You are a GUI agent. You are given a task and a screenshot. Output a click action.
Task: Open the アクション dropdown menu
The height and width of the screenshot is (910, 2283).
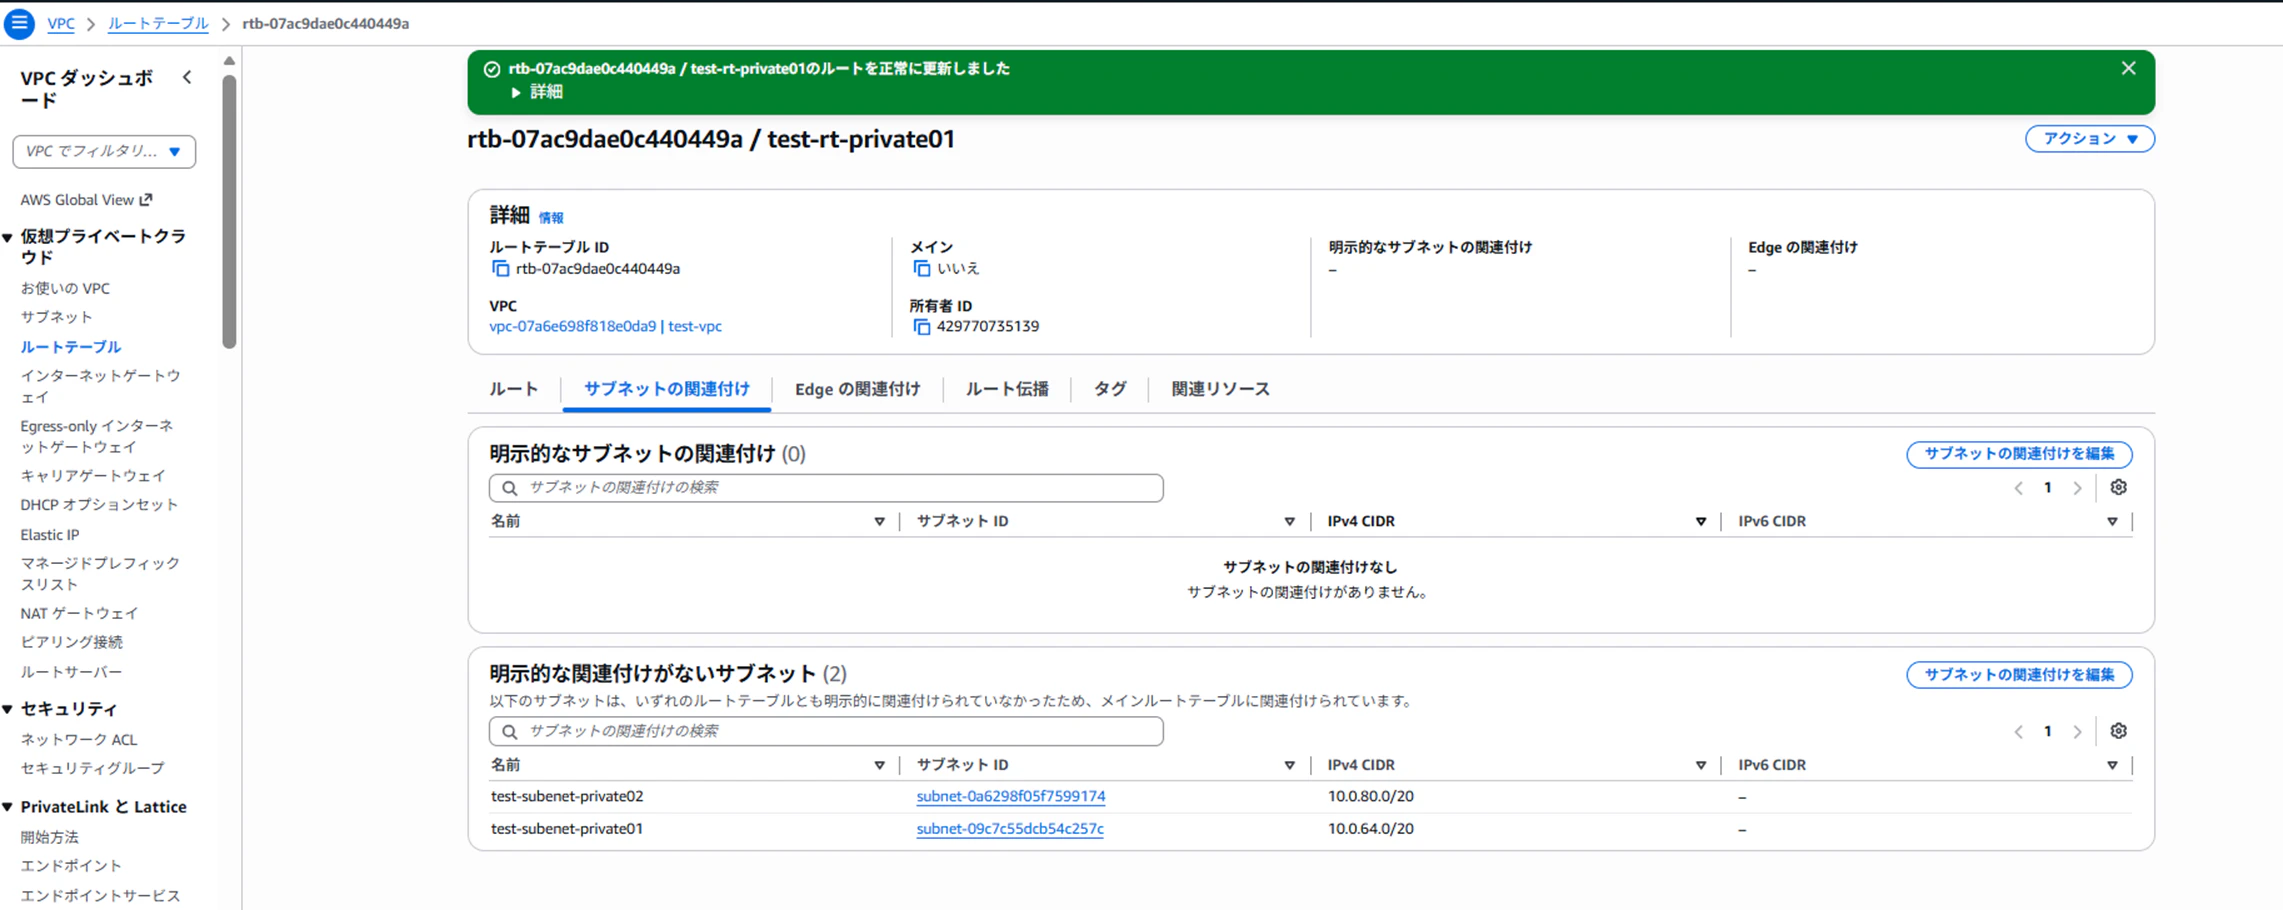coord(2089,139)
